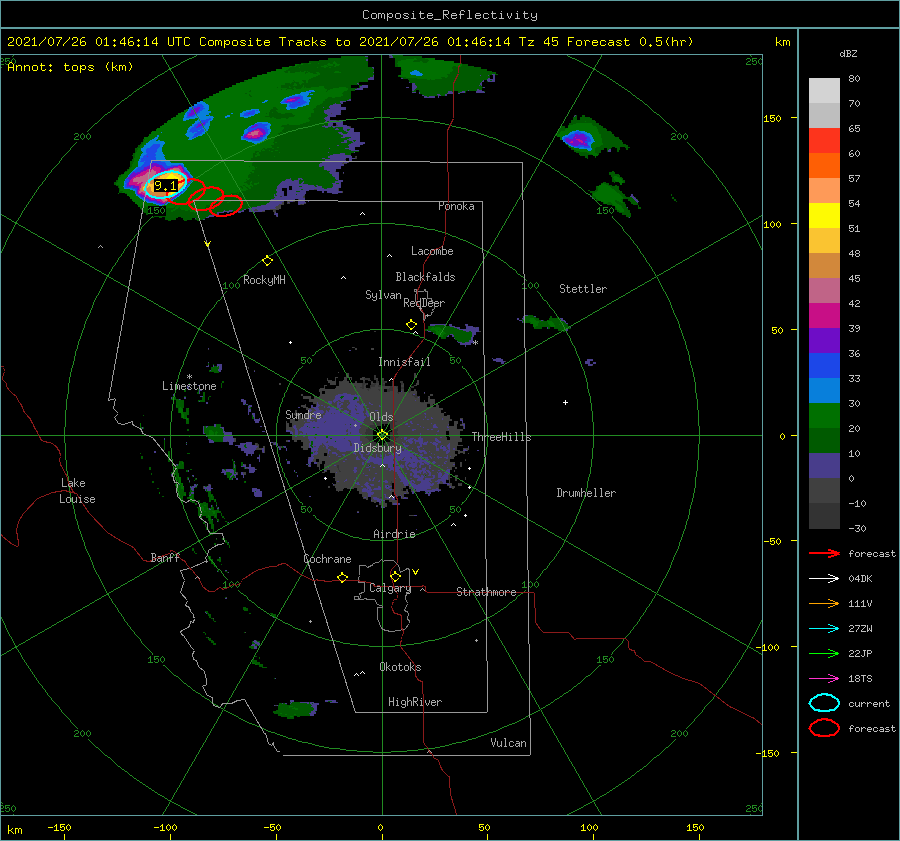Click the 'Annot: tops (km)' annotation text

(70, 67)
